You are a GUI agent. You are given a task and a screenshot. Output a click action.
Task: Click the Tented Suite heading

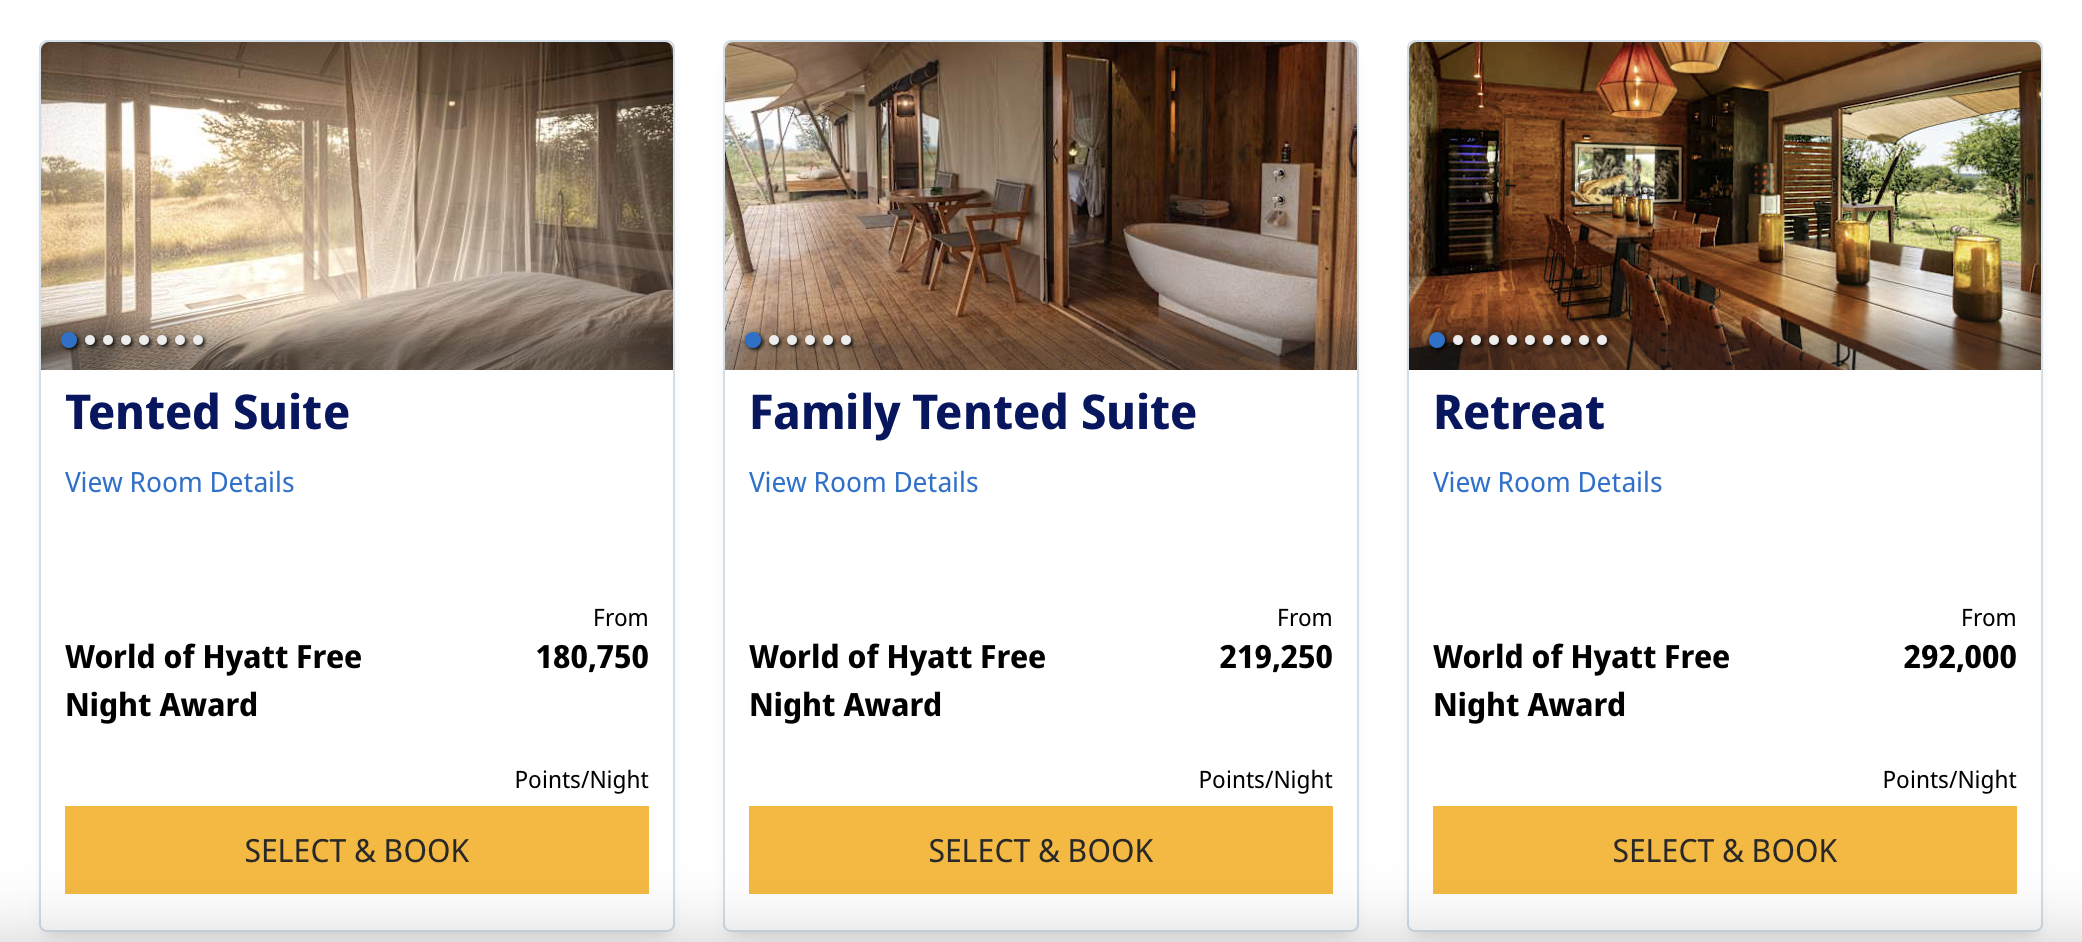click(208, 413)
